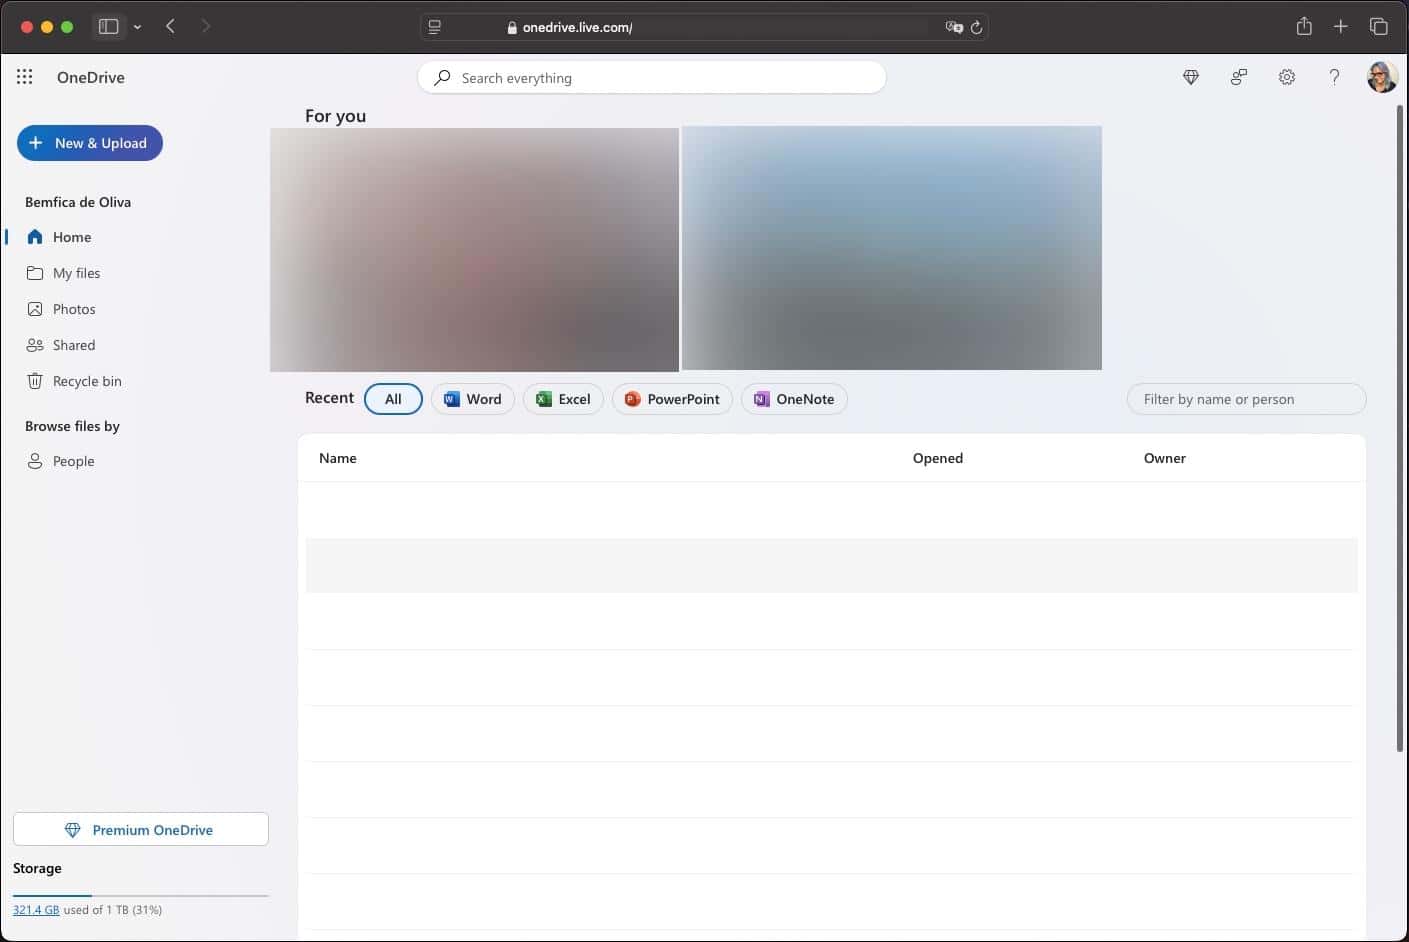
Task: Click the Filter by name or person field
Action: pyautogui.click(x=1246, y=399)
